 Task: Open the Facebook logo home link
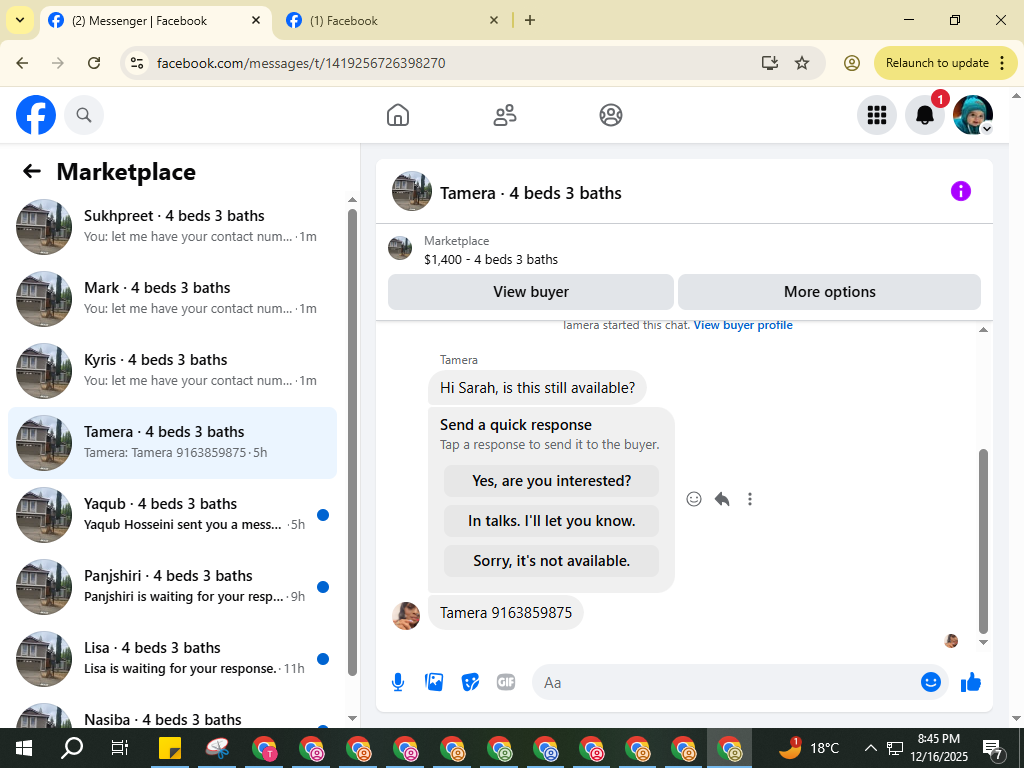[x=36, y=115]
